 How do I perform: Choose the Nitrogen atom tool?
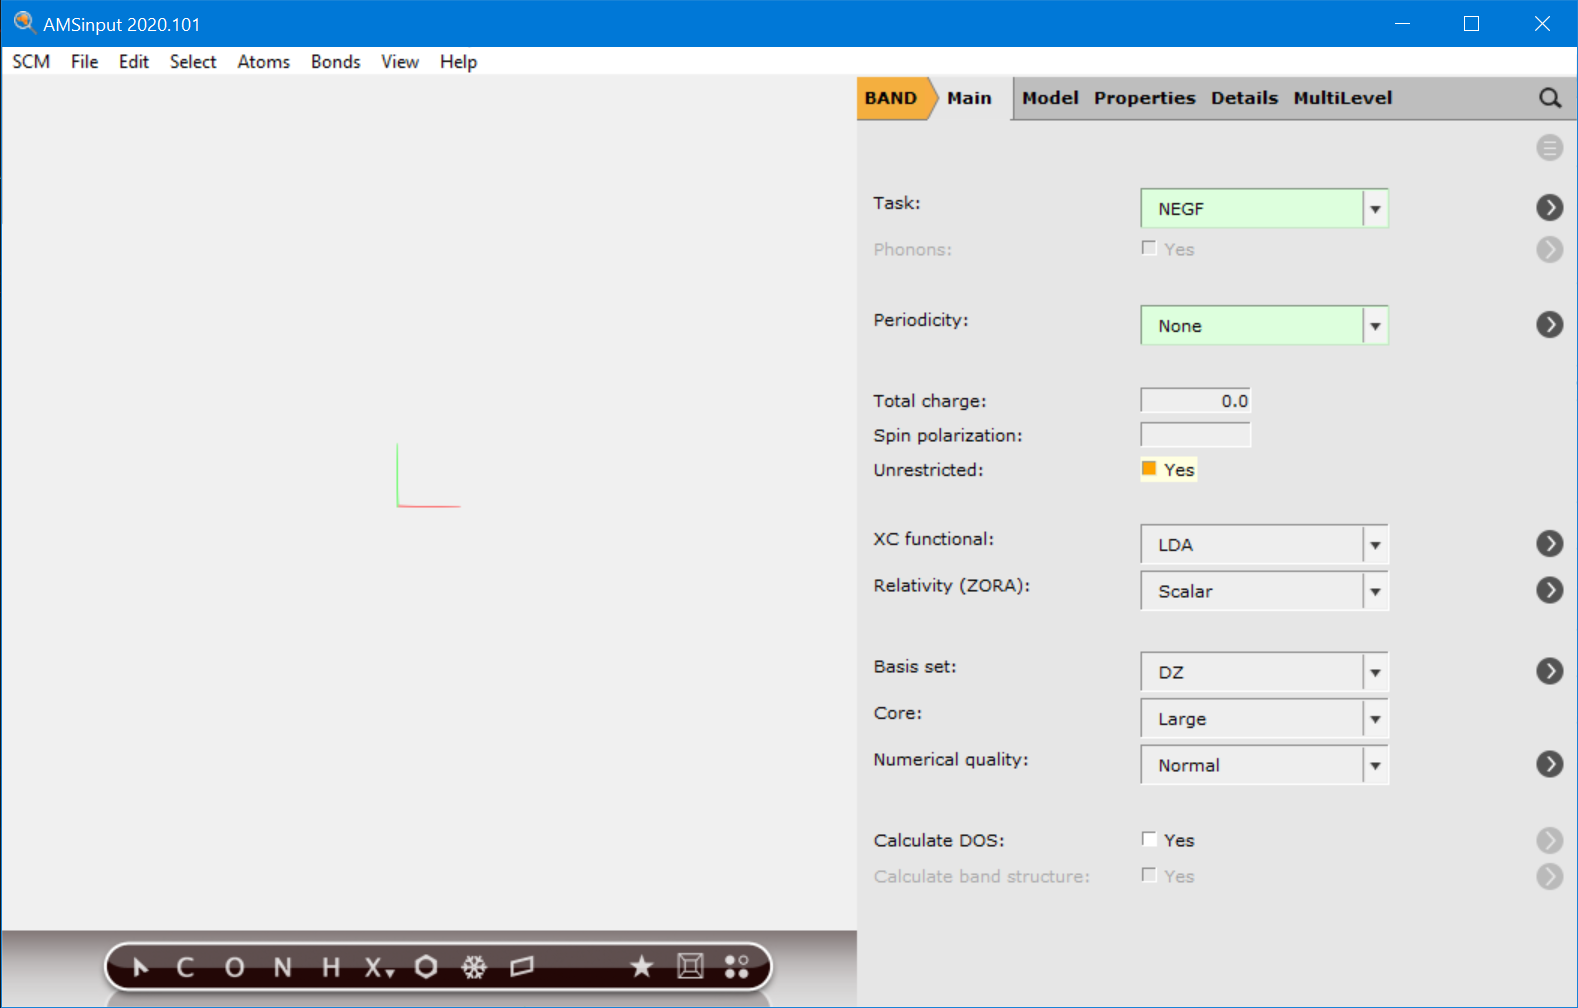coord(283,967)
